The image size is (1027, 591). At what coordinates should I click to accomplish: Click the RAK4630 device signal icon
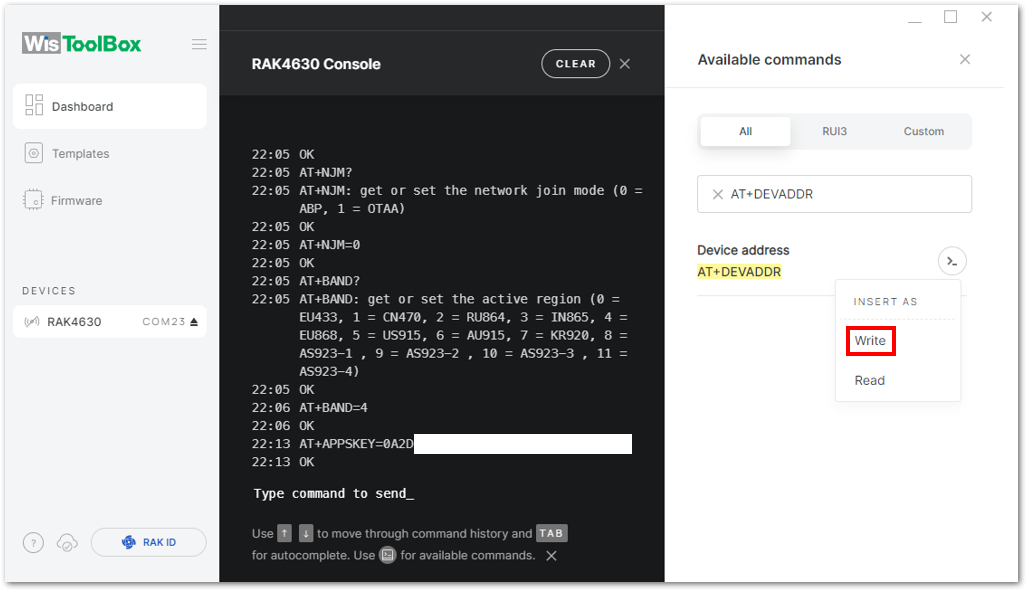click(x=31, y=322)
